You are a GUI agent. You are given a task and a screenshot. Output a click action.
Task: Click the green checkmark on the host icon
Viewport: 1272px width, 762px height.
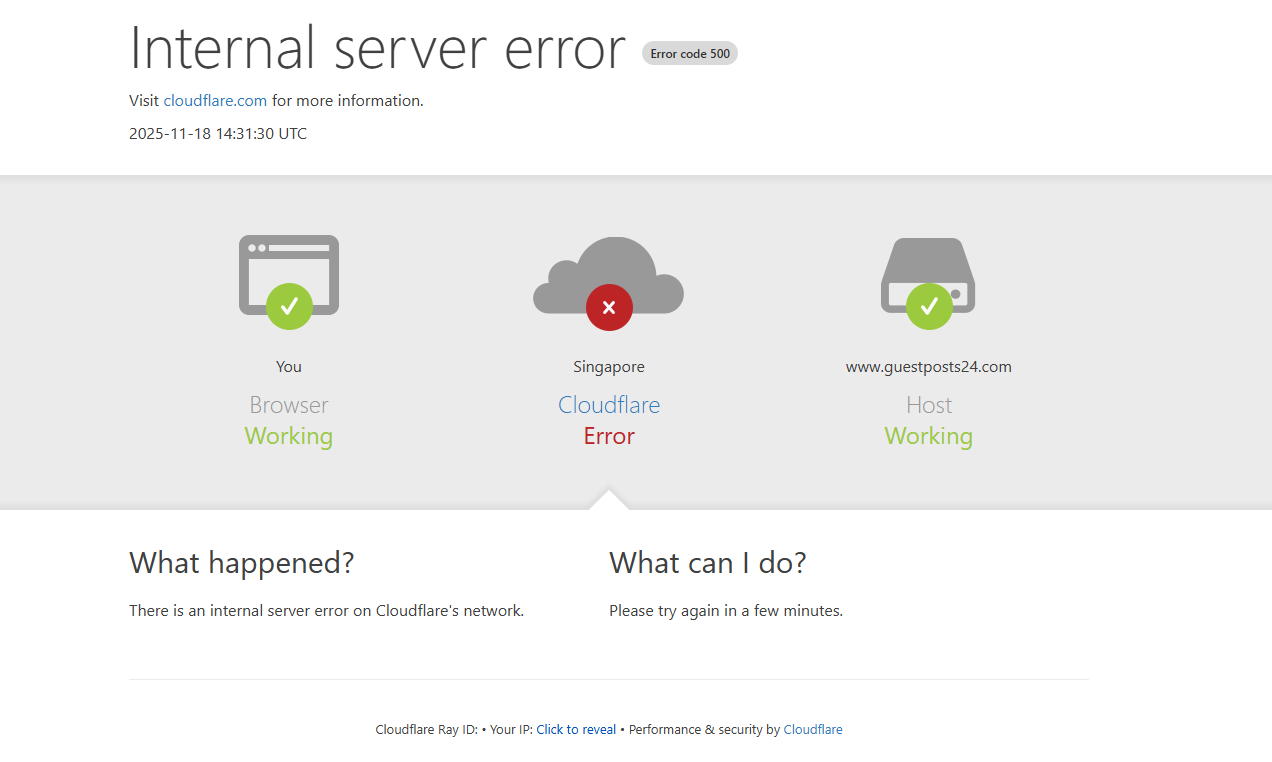tap(928, 307)
